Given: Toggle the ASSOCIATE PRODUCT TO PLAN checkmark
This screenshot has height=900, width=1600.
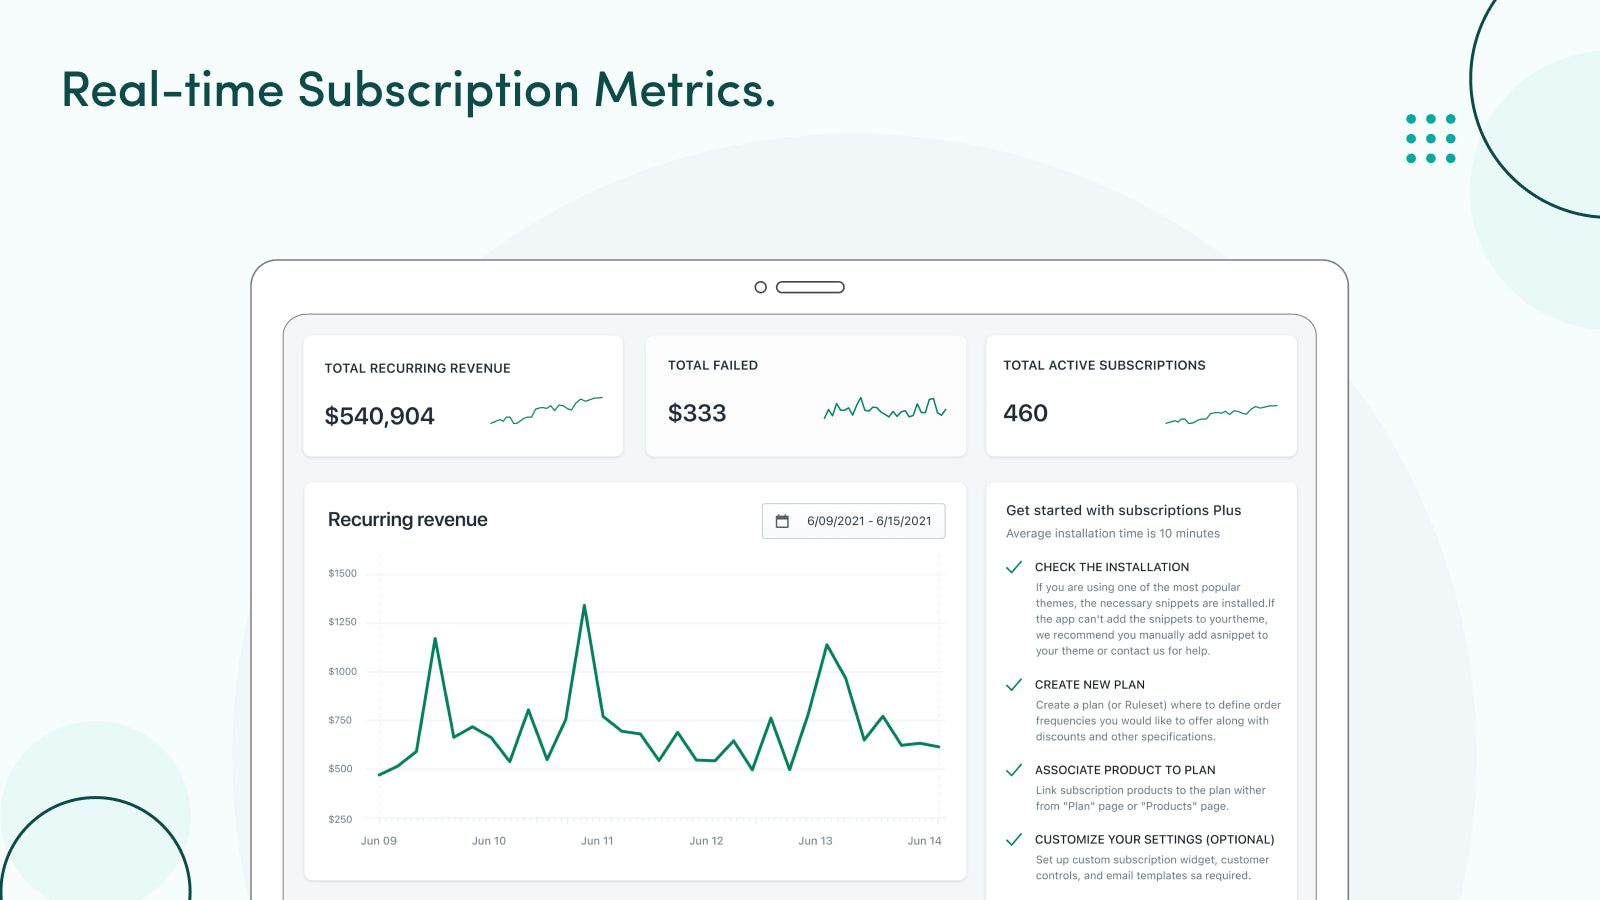Looking at the screenshot, I should [x=1014, y=770].
